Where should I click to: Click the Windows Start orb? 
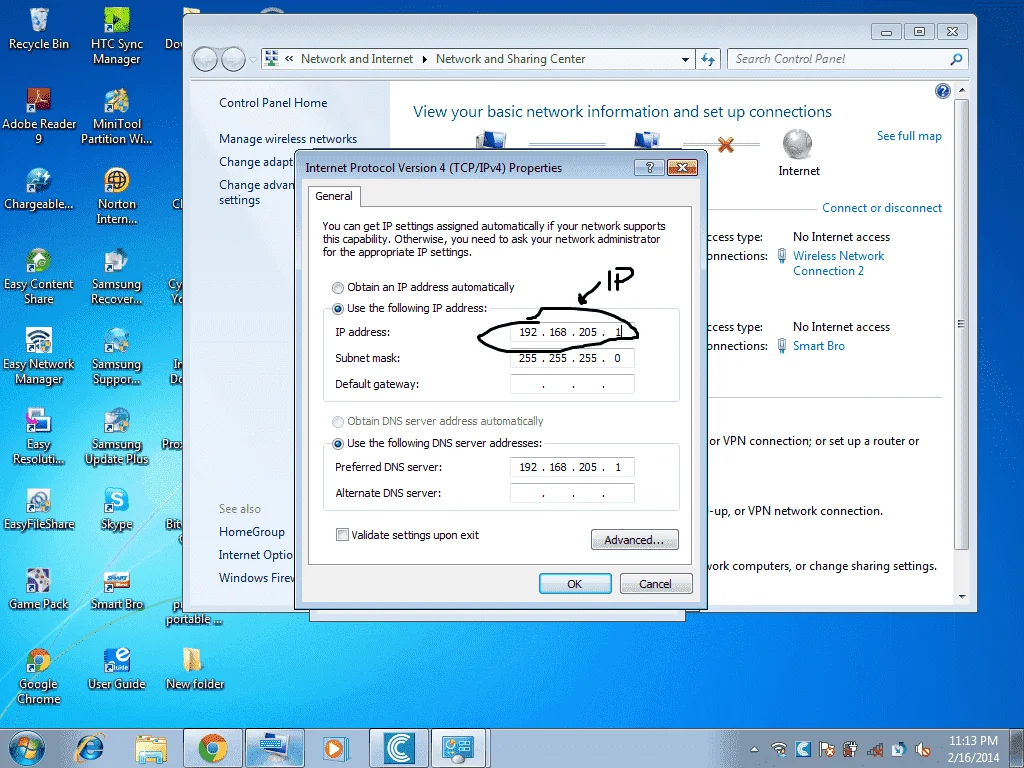[x=27, y=748]
